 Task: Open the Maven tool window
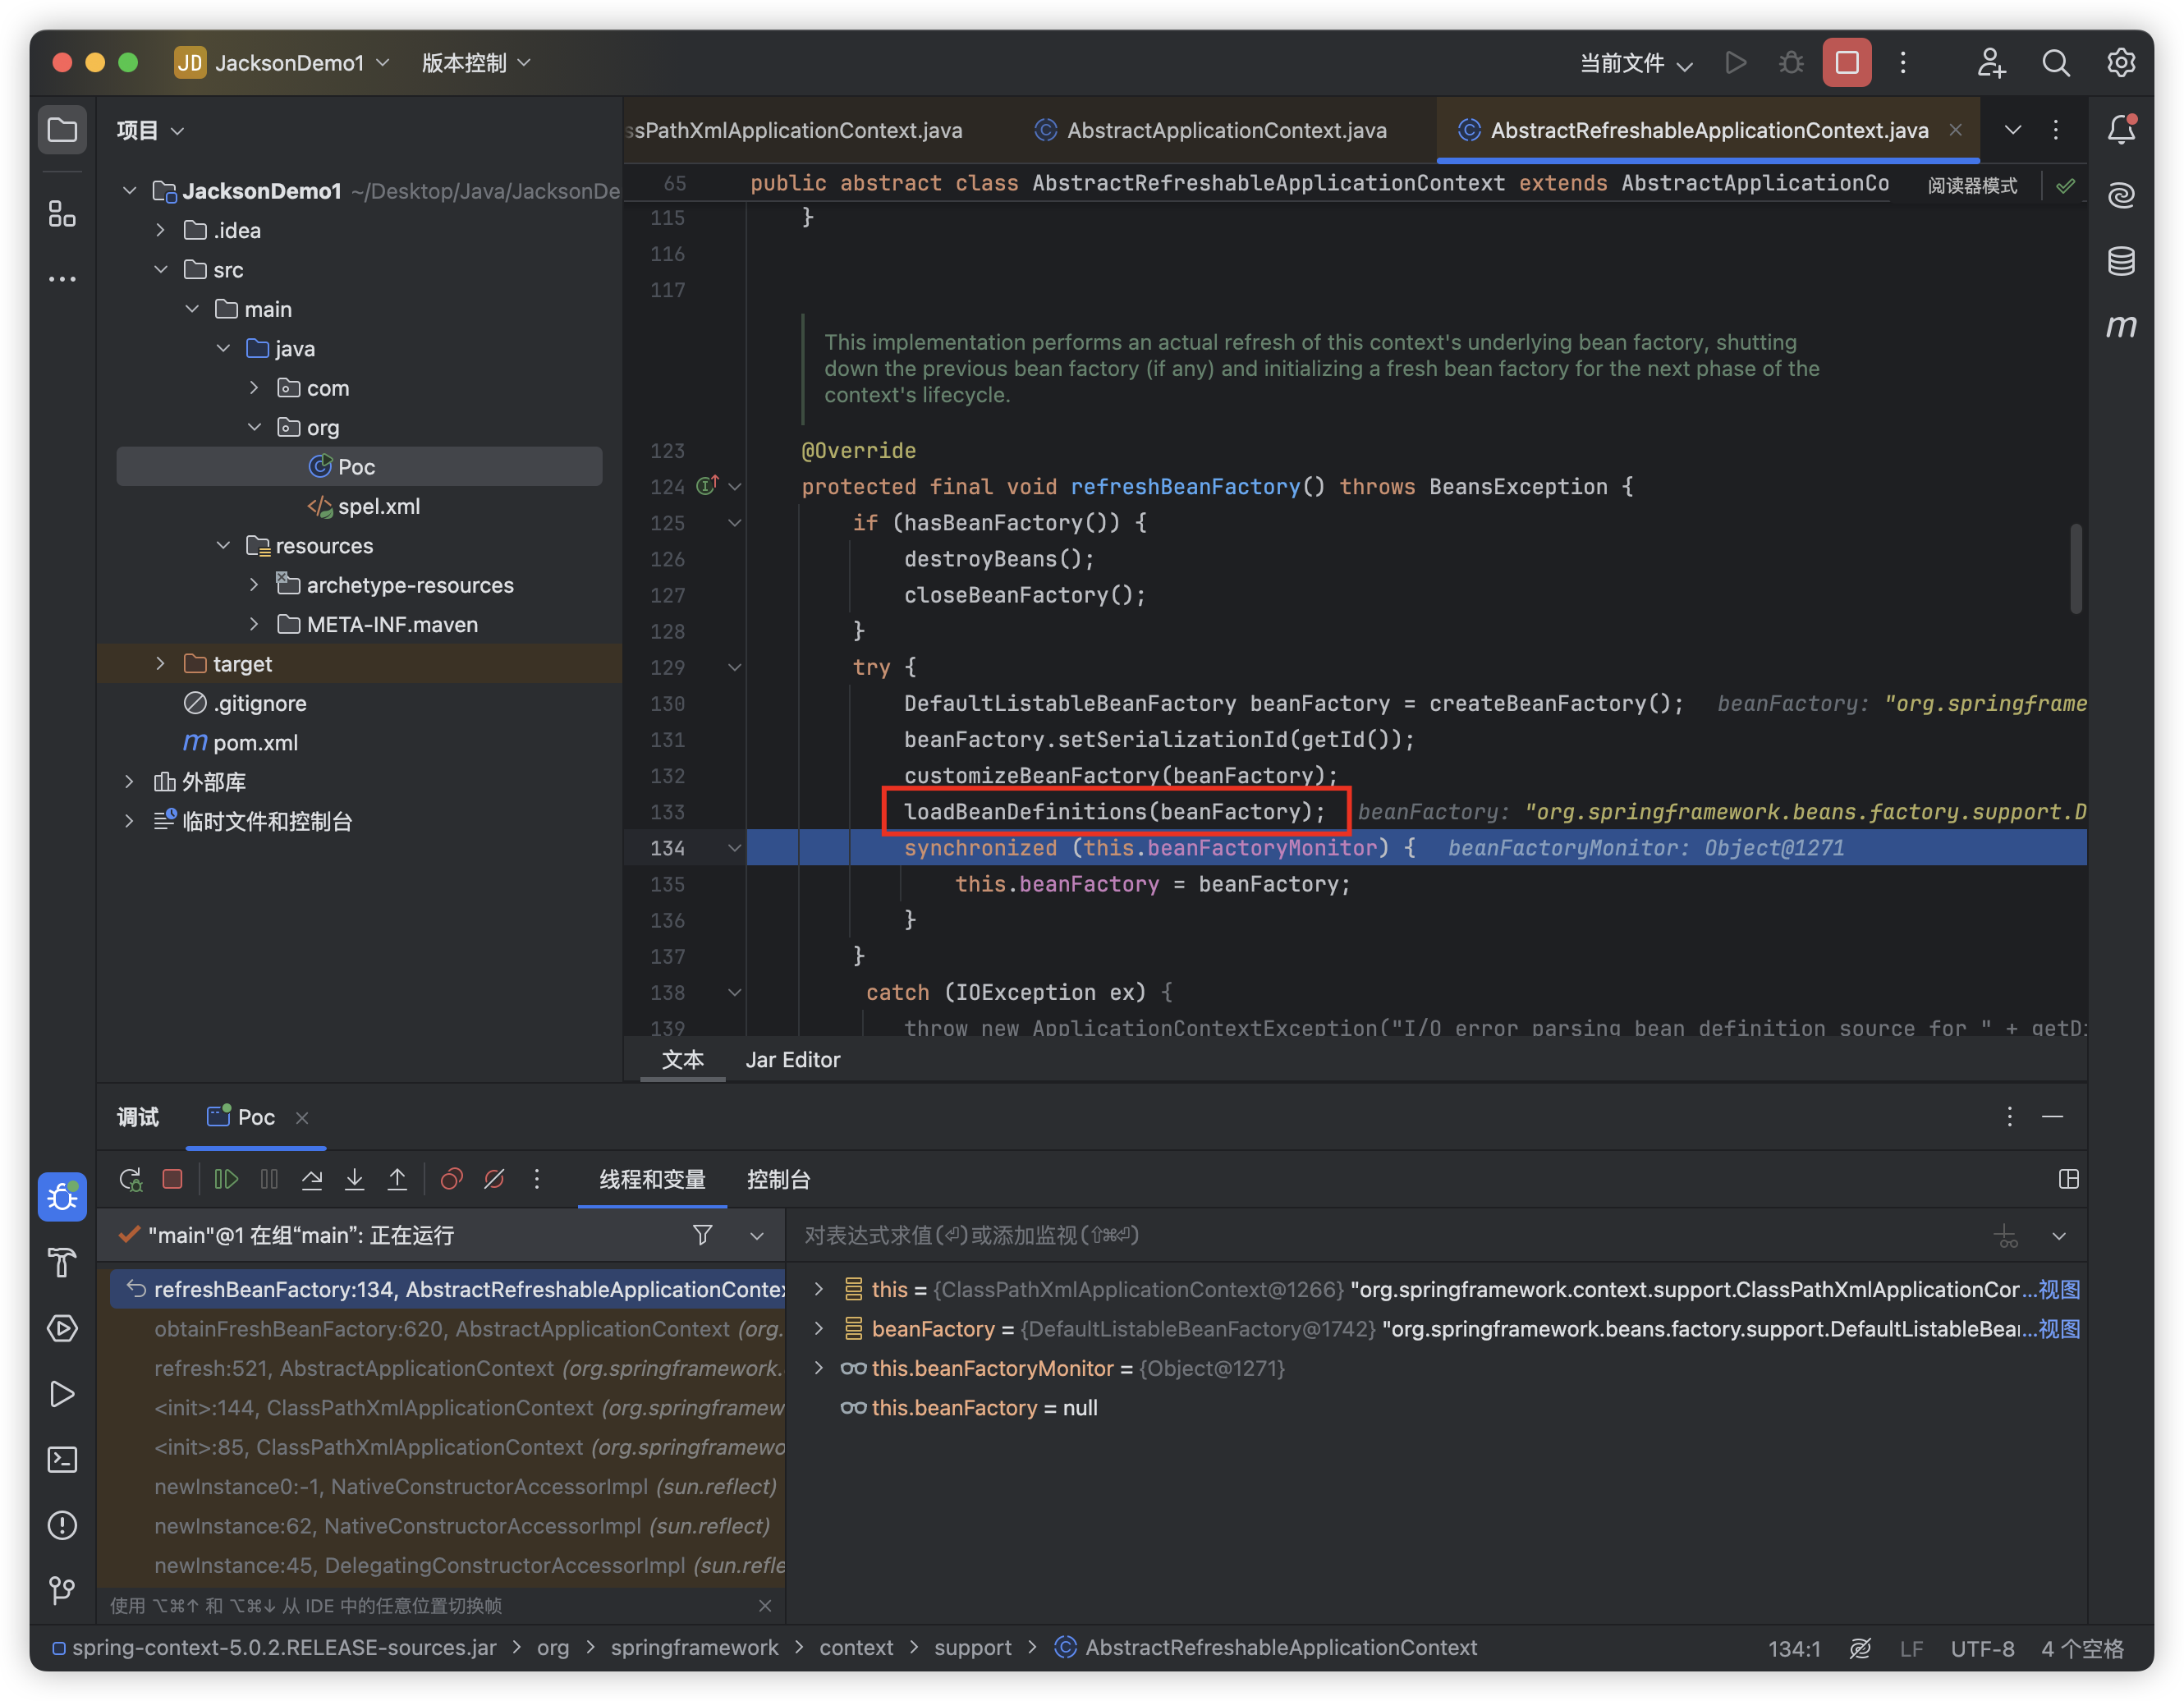2121,326
